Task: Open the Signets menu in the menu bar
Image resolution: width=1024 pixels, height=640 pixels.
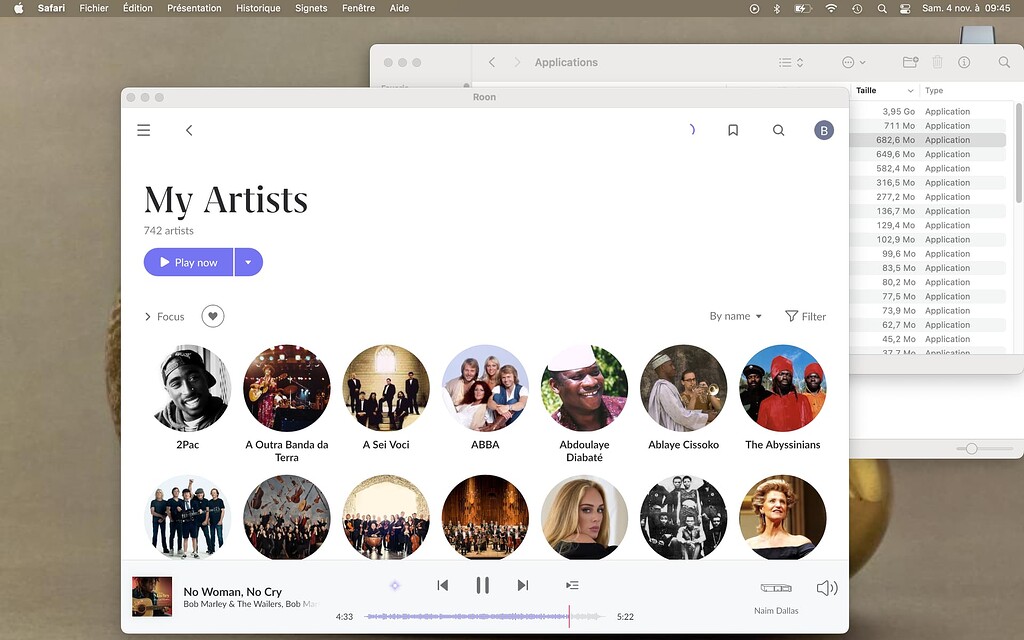Action: [x=311, y=8]
